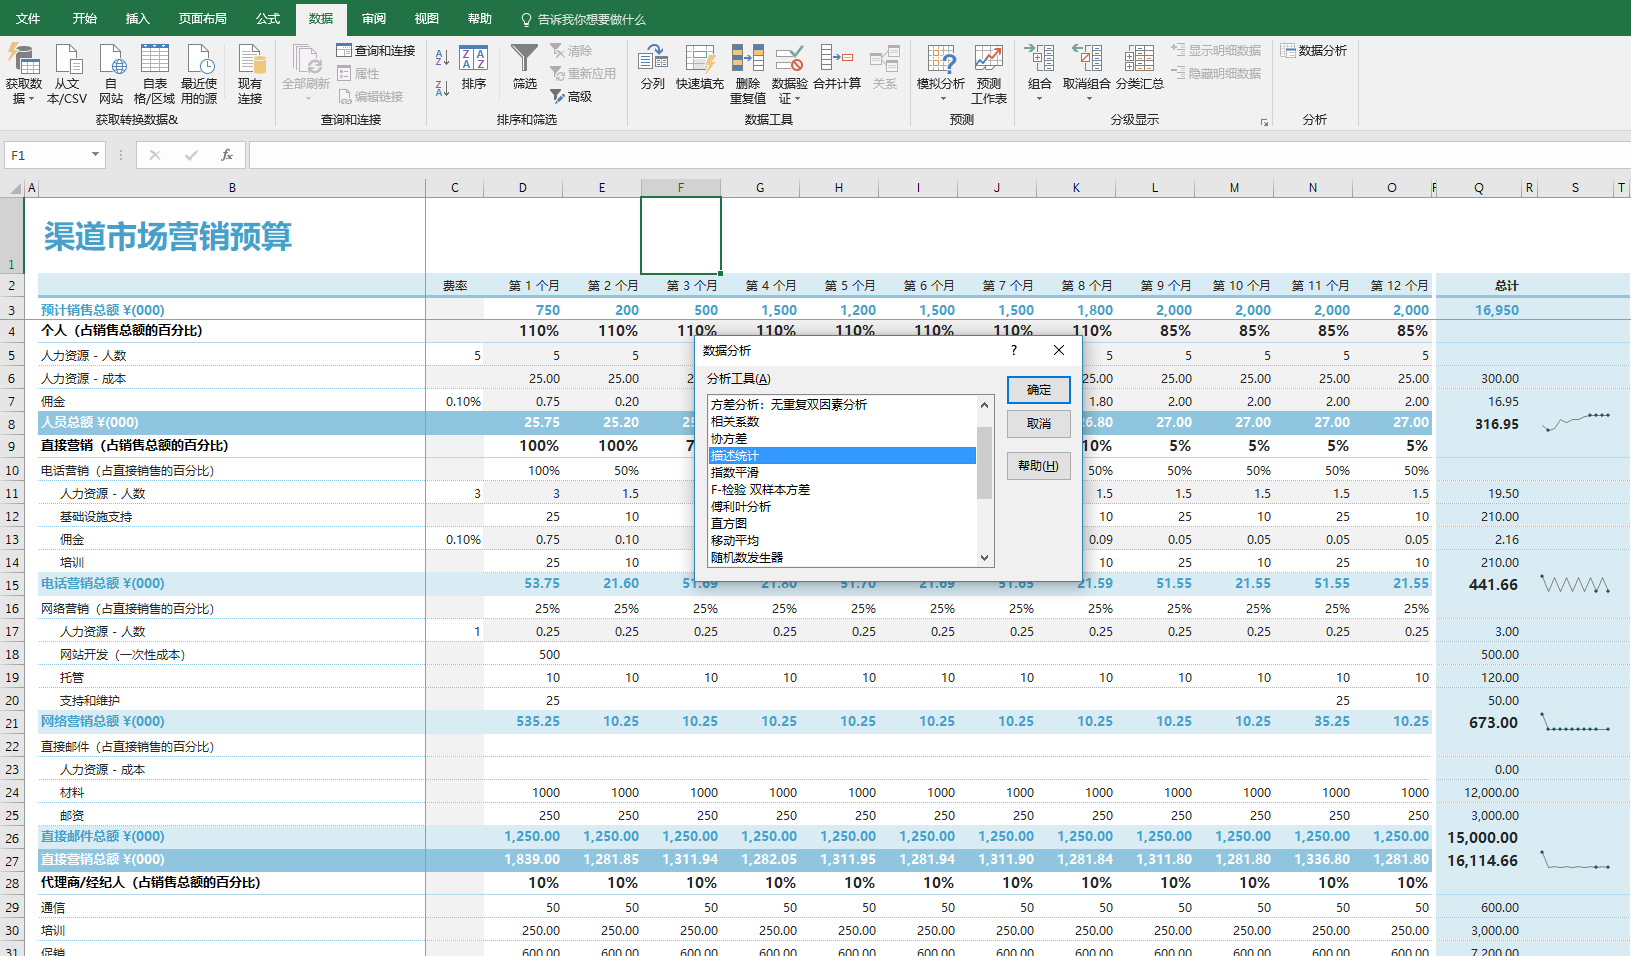The height and width of the screenshot is (956, 1631).
Task: Click the 合并计算 (Consolidate) icon
Action: [836, 67]
